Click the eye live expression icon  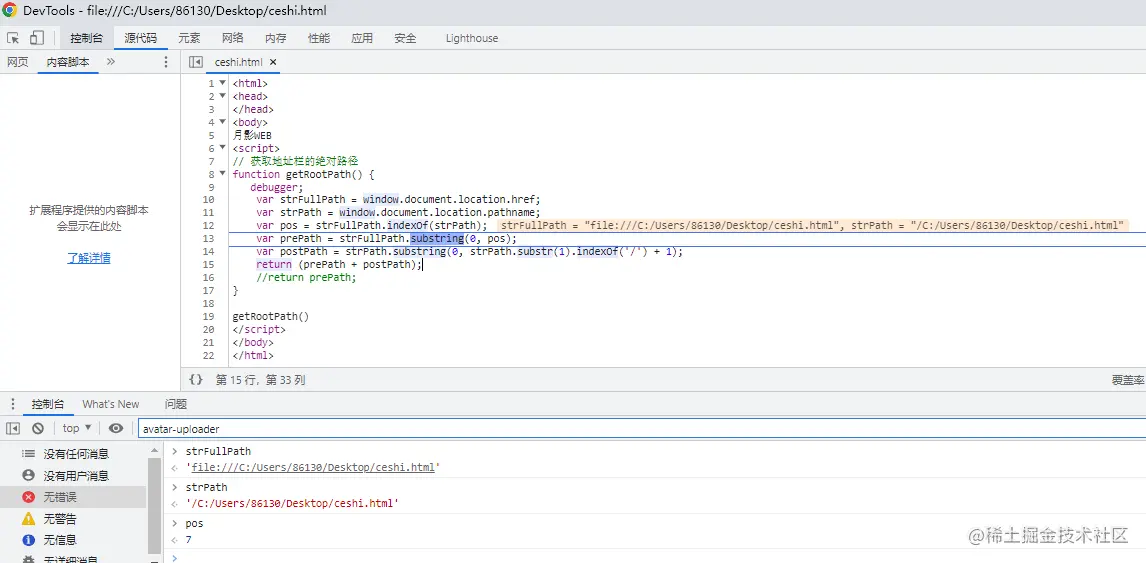coord(115,428)
